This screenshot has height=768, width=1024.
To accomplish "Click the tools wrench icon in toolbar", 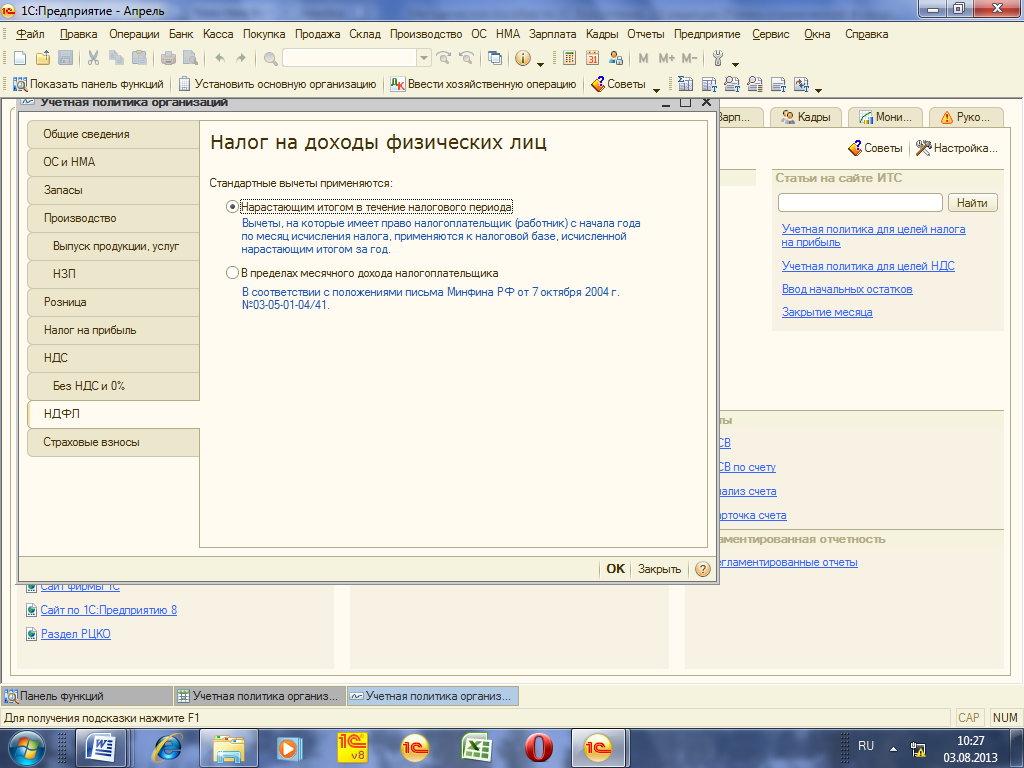I will coord(718,58).
